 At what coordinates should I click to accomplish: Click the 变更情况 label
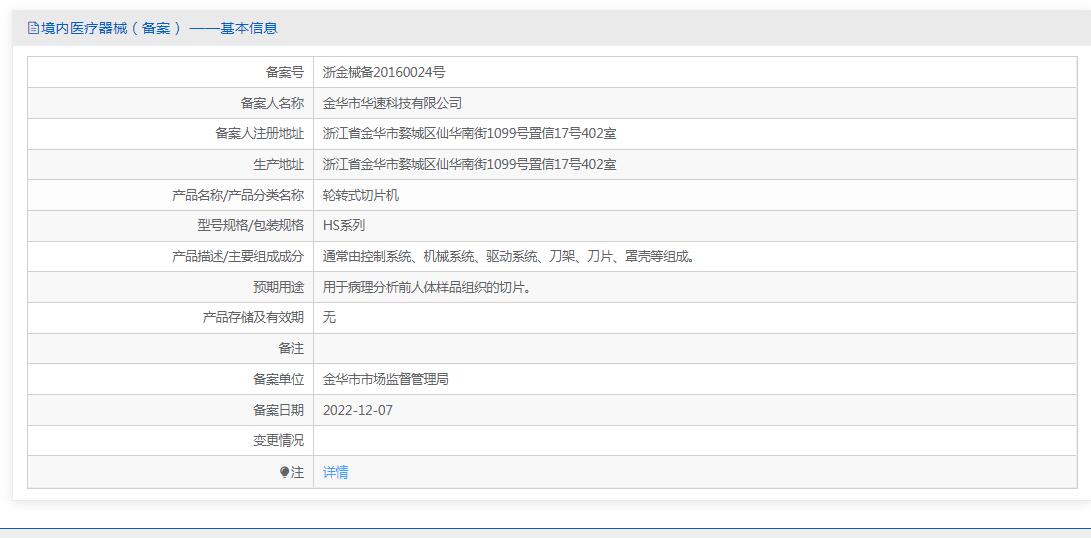coord(279,441)
